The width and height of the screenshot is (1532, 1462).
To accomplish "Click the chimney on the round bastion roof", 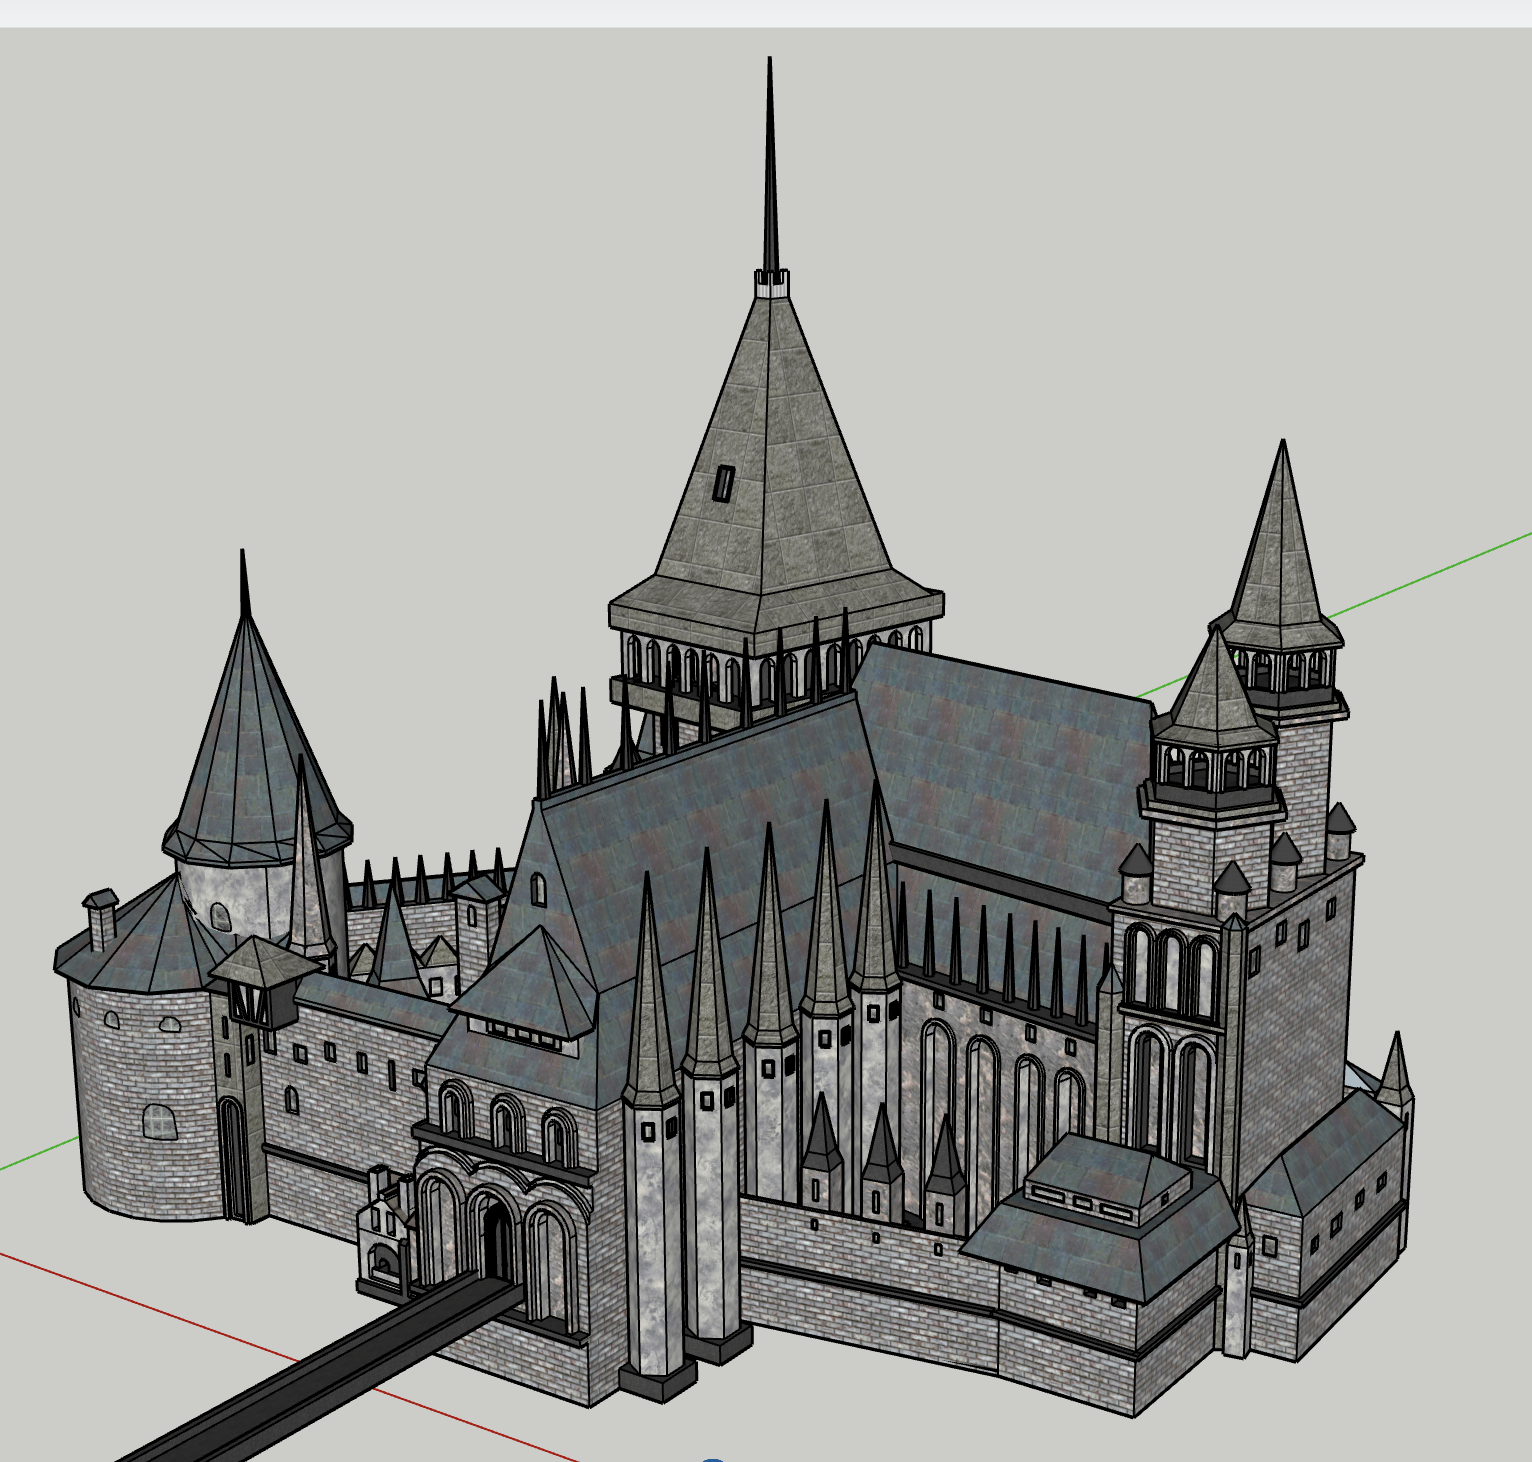I will tap(100, 918).
